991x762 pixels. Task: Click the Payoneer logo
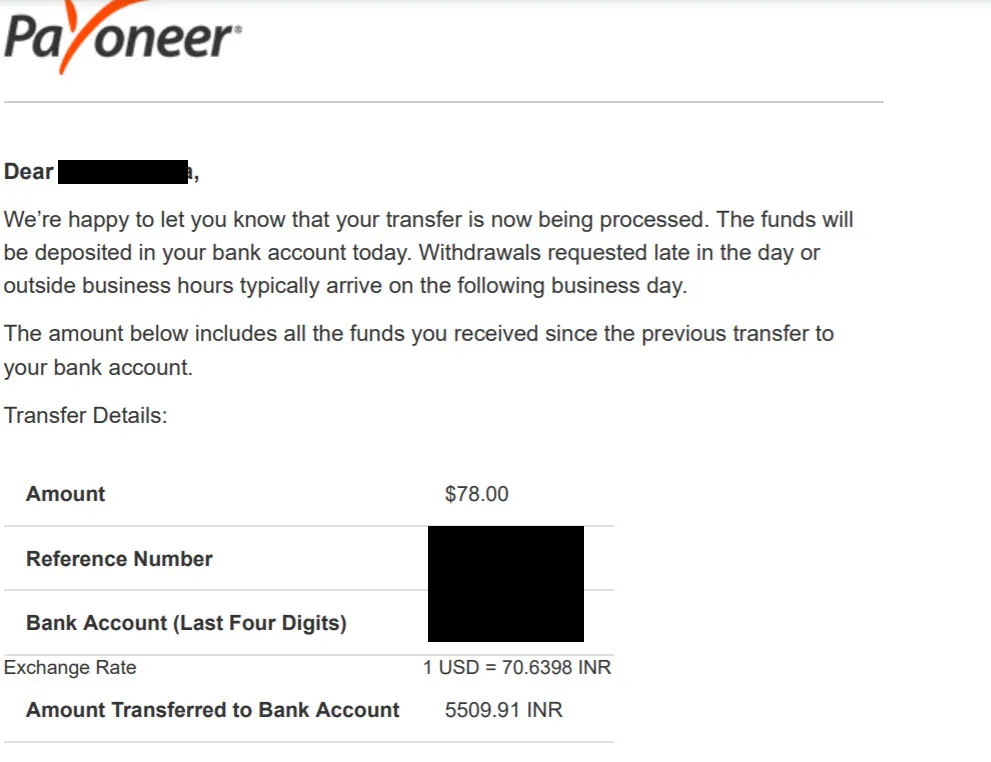123,37
